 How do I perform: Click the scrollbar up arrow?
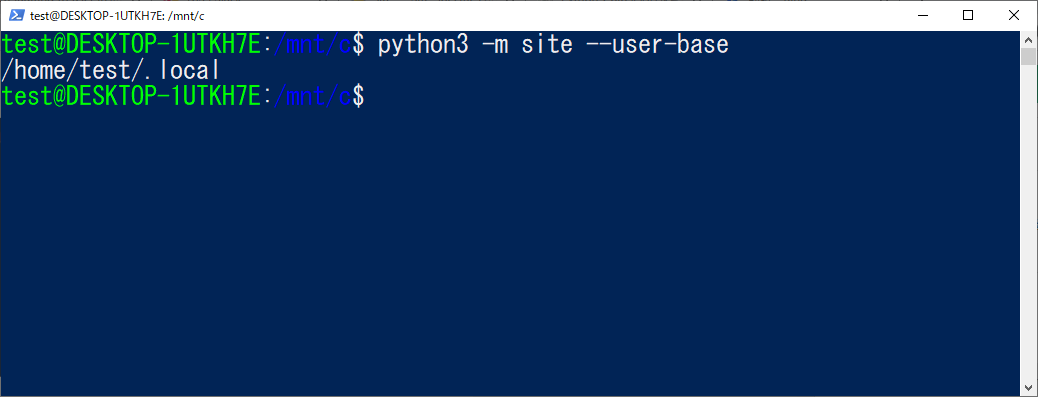tap(1028, 38)
